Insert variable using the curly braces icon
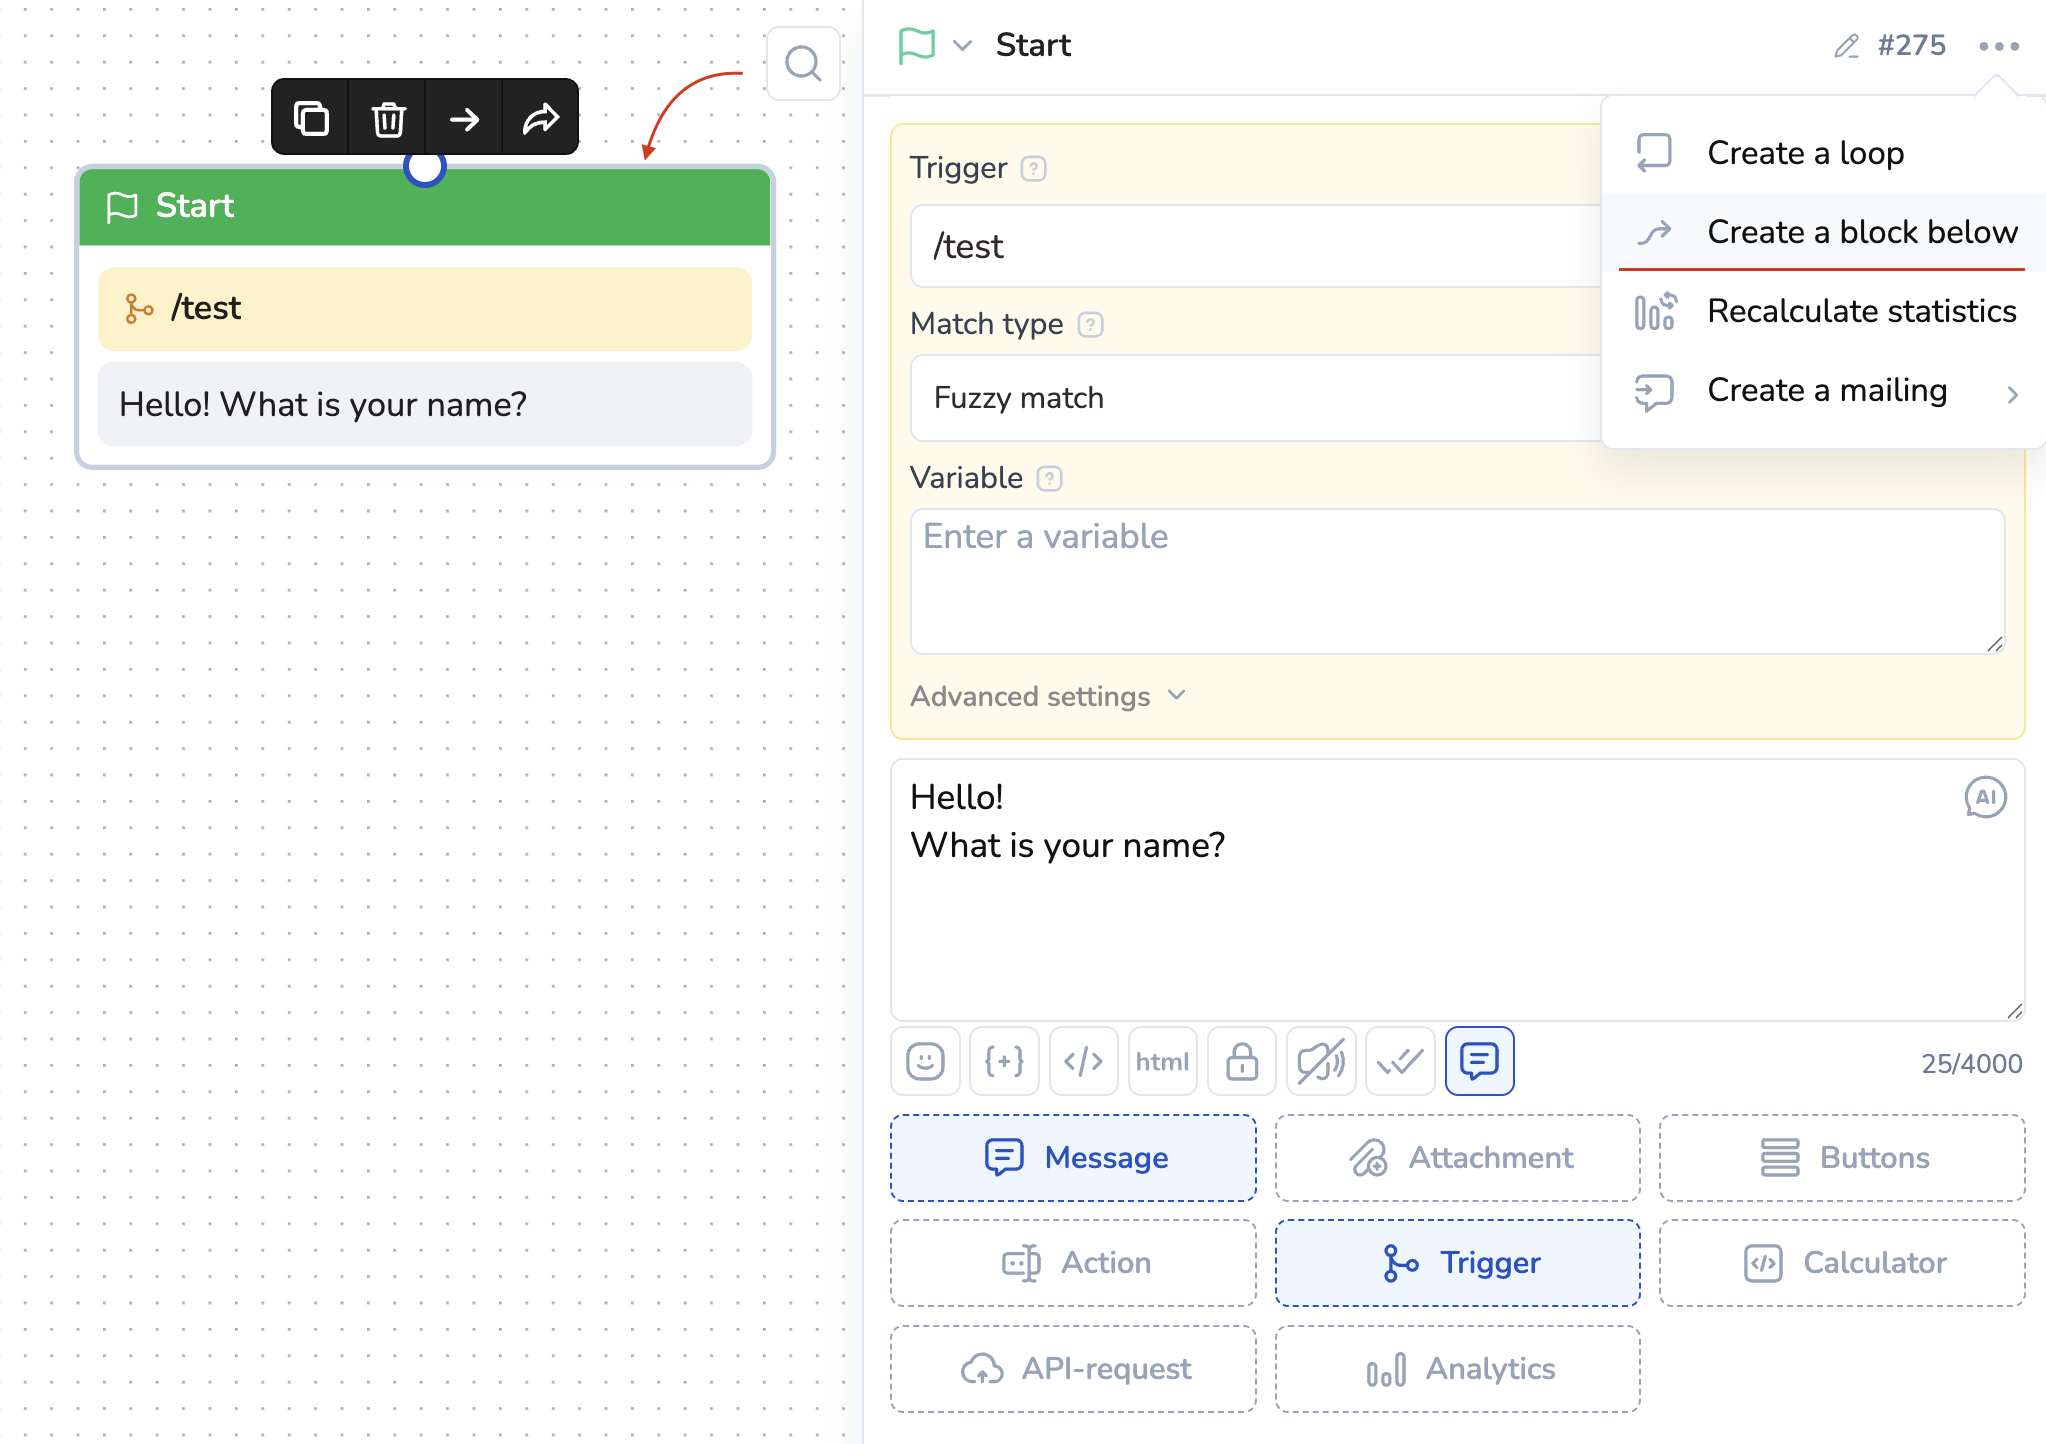The height and width of the screenshot is (1444, 2046). click(x=1004, y=1061)
